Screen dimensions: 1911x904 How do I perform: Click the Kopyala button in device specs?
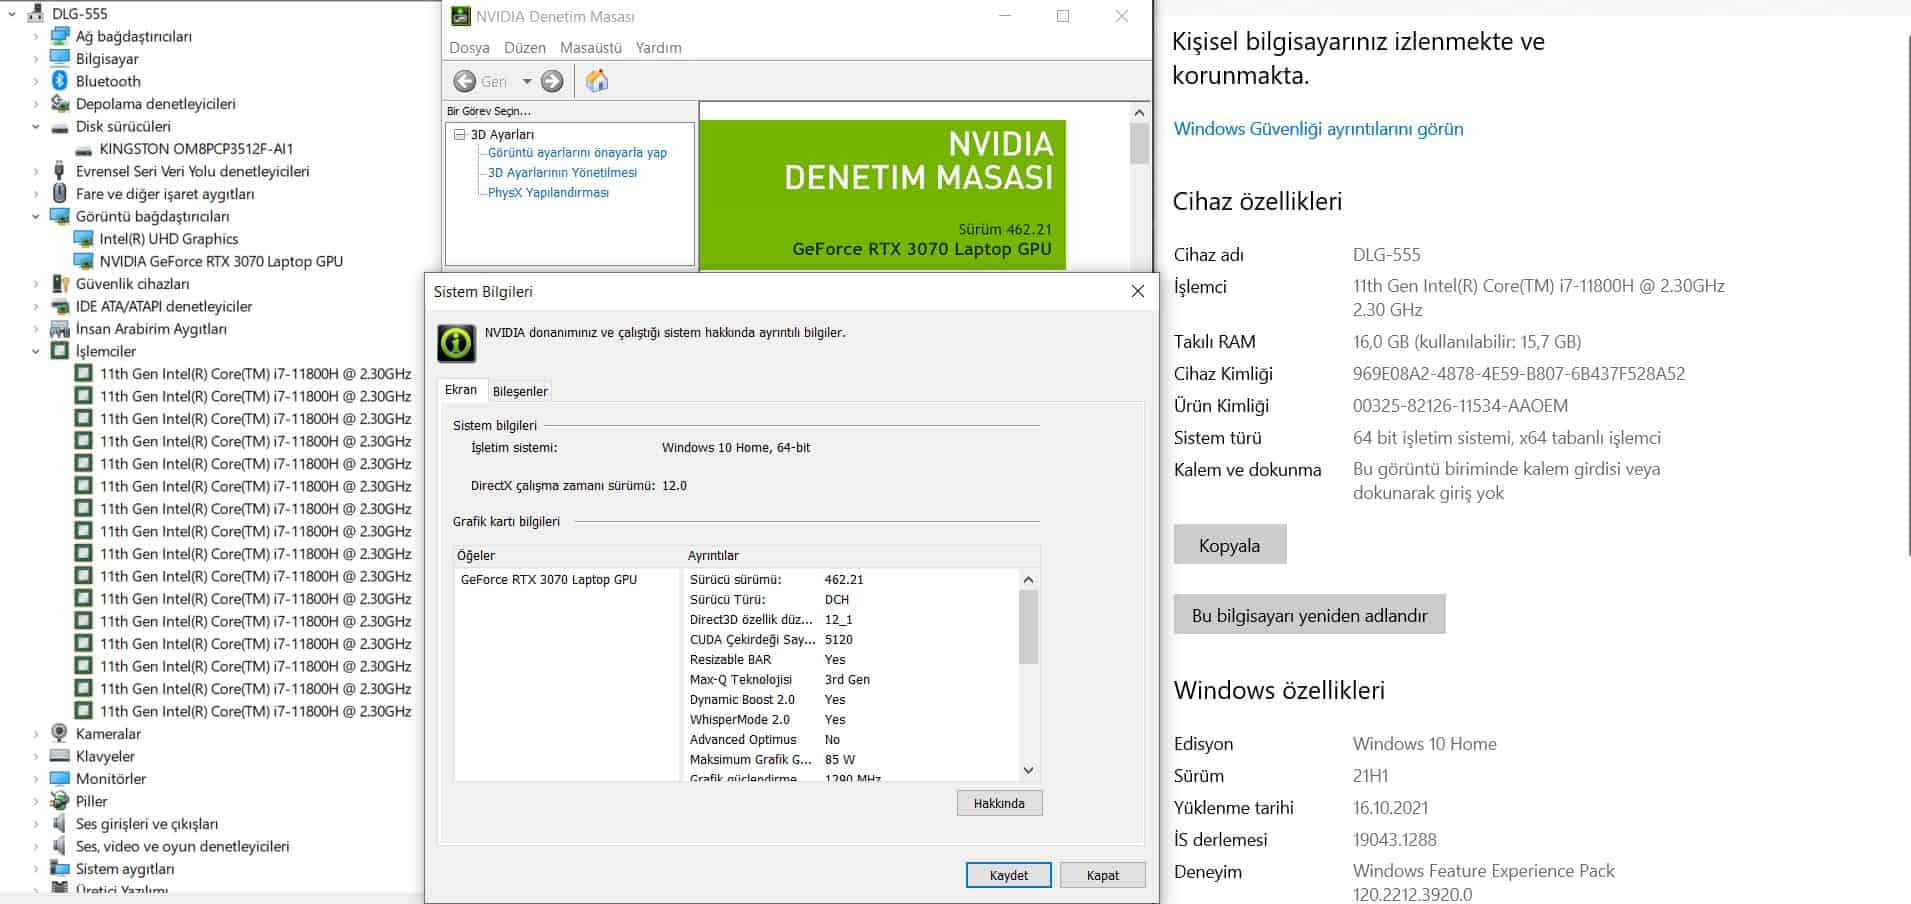[1229, 545]
